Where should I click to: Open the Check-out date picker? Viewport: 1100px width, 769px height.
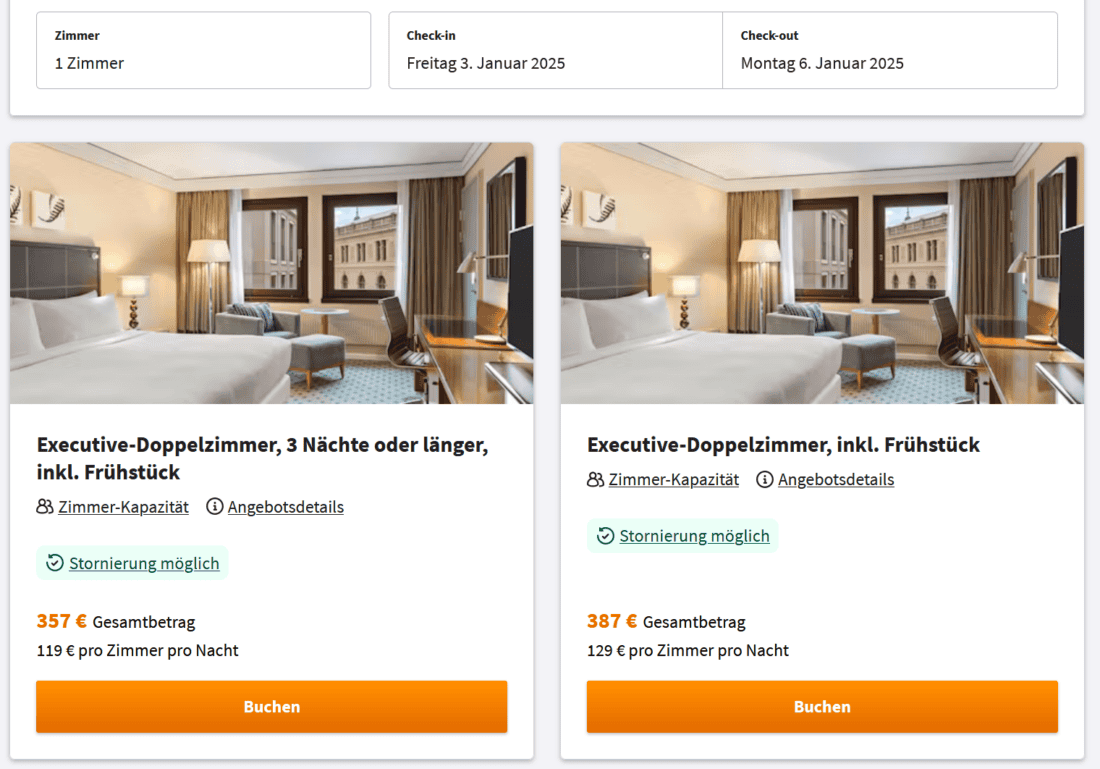coord(889,51)
